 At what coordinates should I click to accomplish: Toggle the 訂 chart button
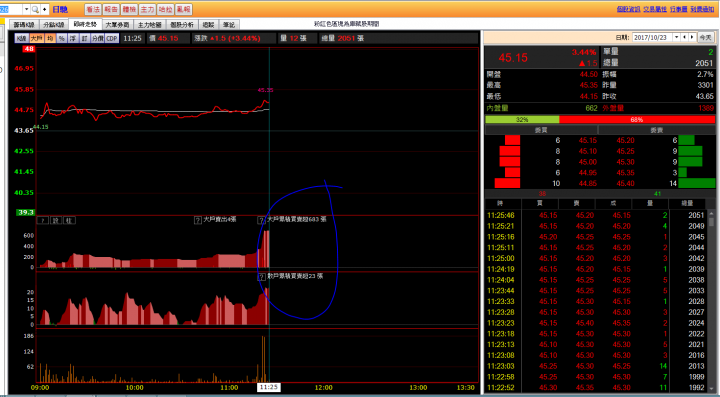[x=84, y=38]
